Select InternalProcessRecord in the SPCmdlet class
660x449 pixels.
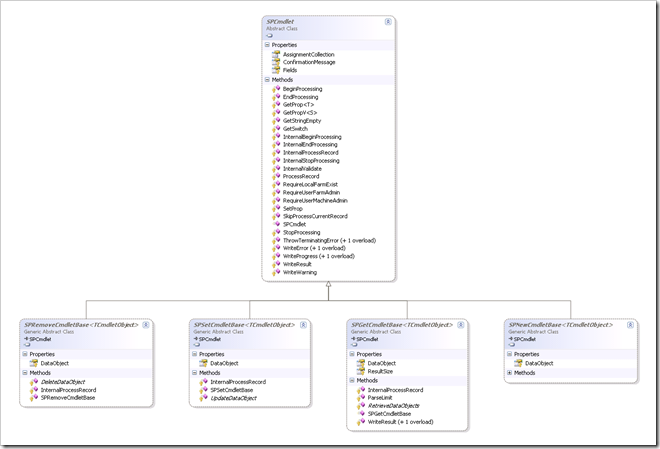311,152
